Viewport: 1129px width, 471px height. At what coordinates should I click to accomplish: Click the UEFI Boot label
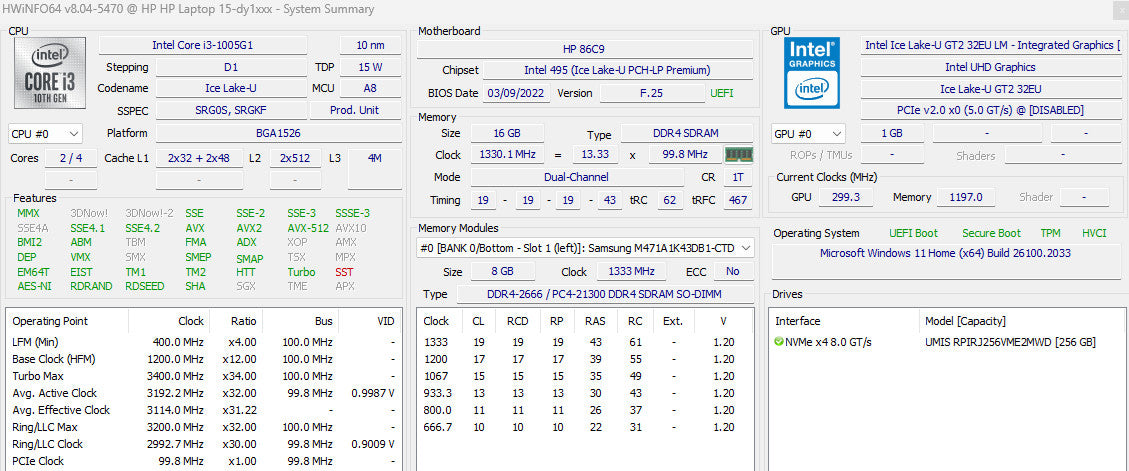pos(913,233)
